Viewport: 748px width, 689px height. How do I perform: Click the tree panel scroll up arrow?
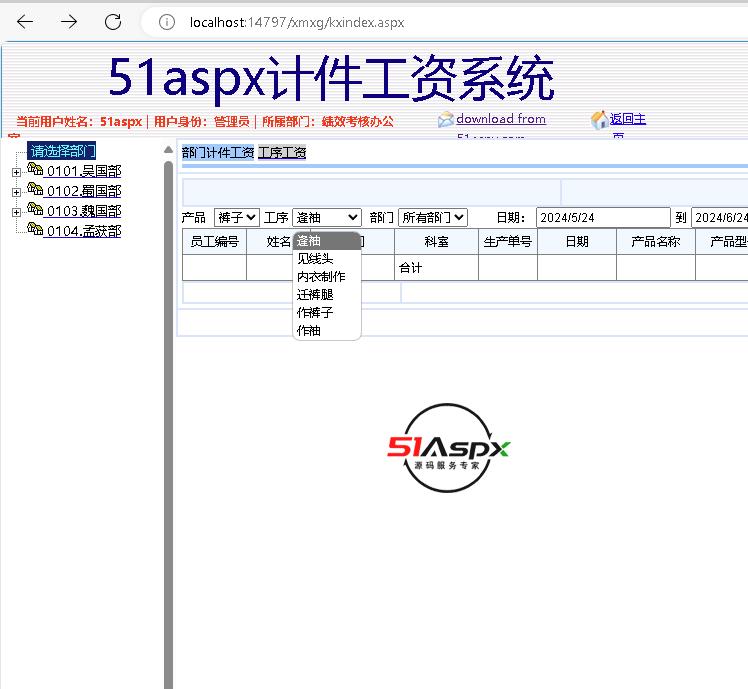[x=168, y=149]
